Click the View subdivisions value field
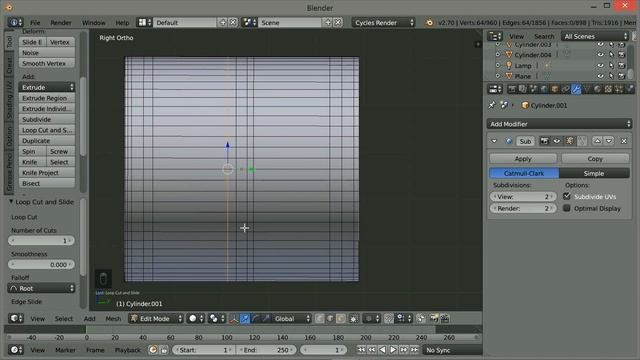This screenshot has height=360, width=640. pyautogui.click(x=523, y=196)
